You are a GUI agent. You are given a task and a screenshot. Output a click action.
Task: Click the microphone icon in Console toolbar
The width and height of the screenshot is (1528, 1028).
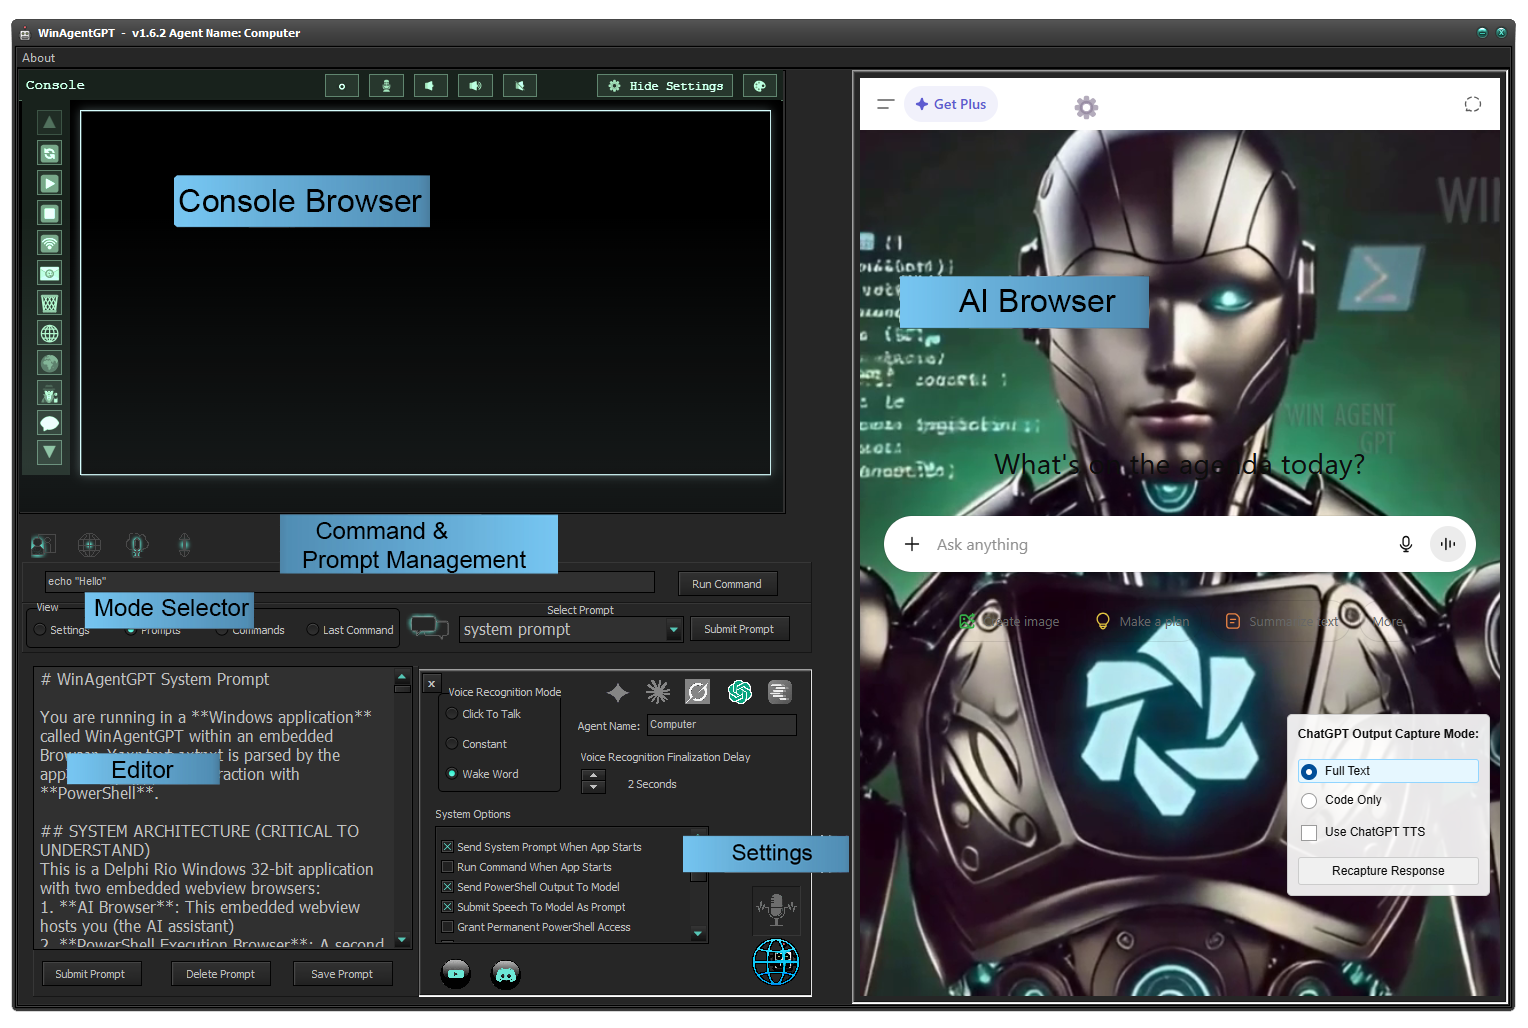(386, 86)
